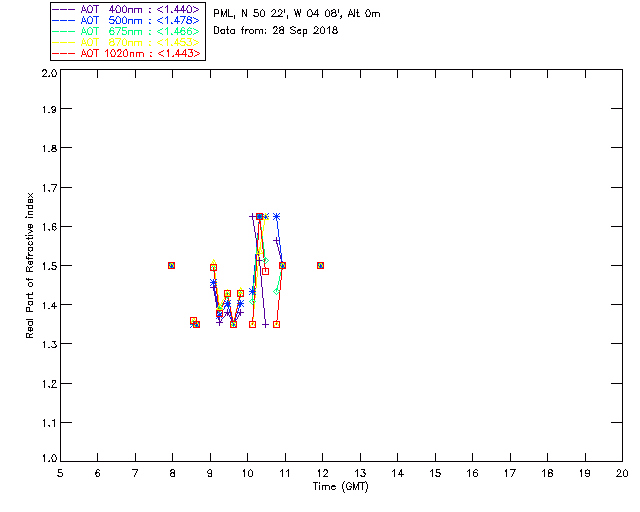Click the AOT 675nm green legend entry
Screen dimensions: 640x512
pyautogui.click(x=126, y=31)
